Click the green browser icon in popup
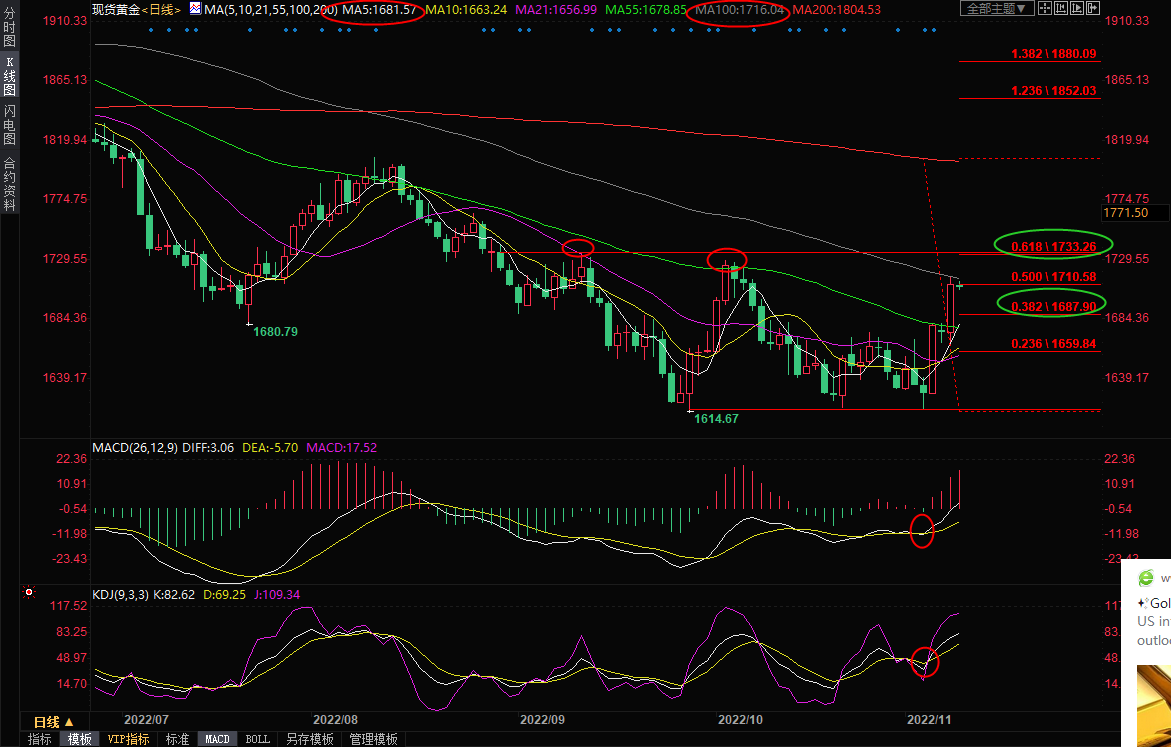Screen dimensions: 1171x747 (1145, 577)
